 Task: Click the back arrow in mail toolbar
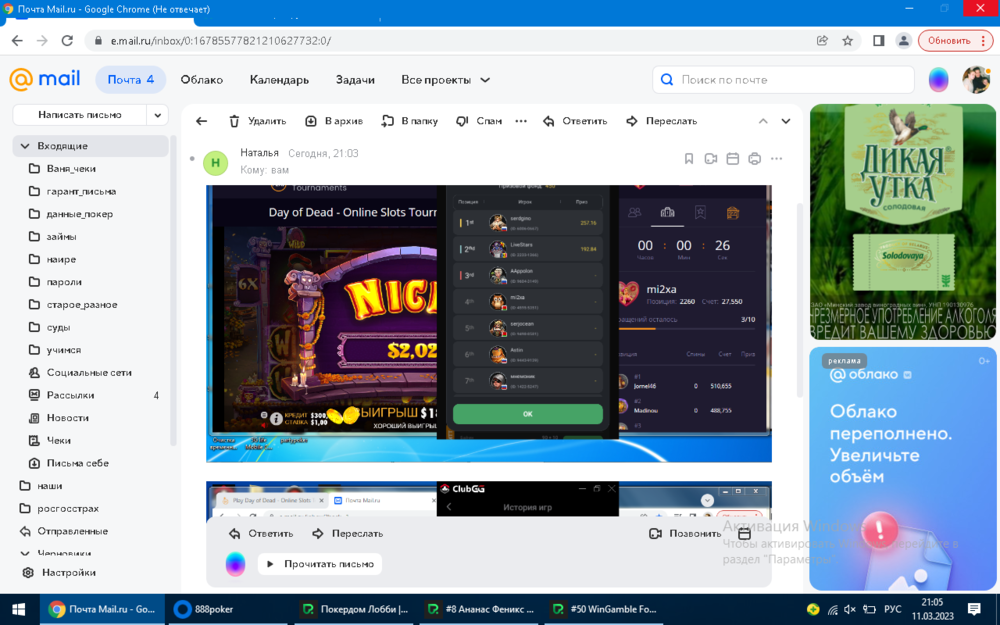[201, 121]
